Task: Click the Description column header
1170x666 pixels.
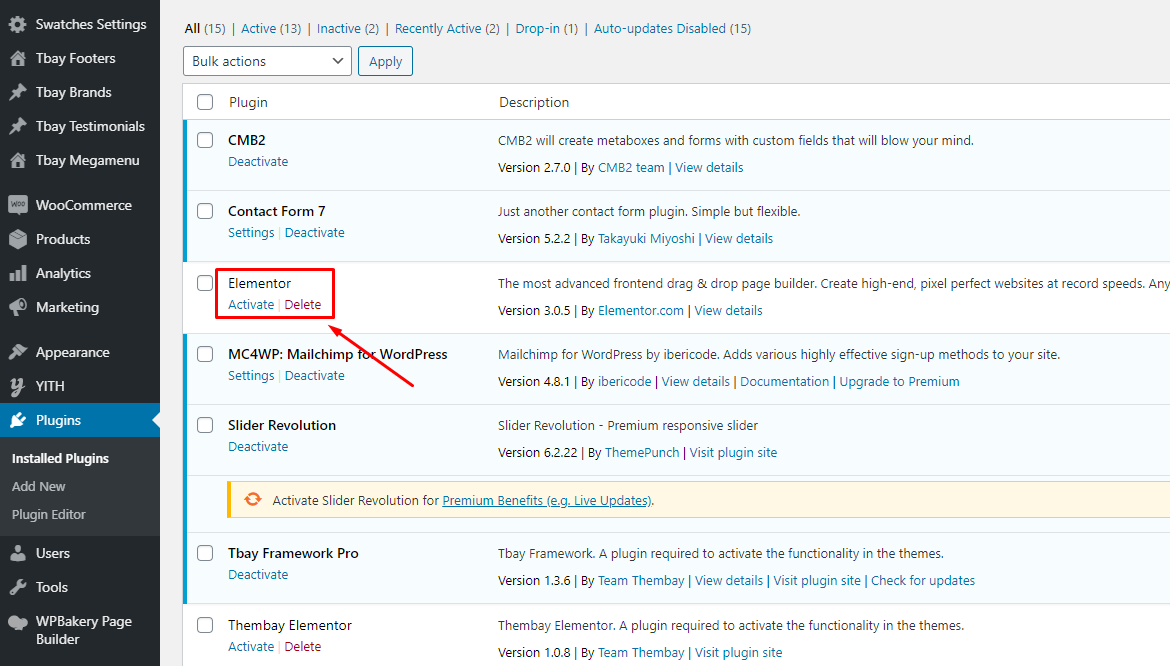Action: point(534,102)
